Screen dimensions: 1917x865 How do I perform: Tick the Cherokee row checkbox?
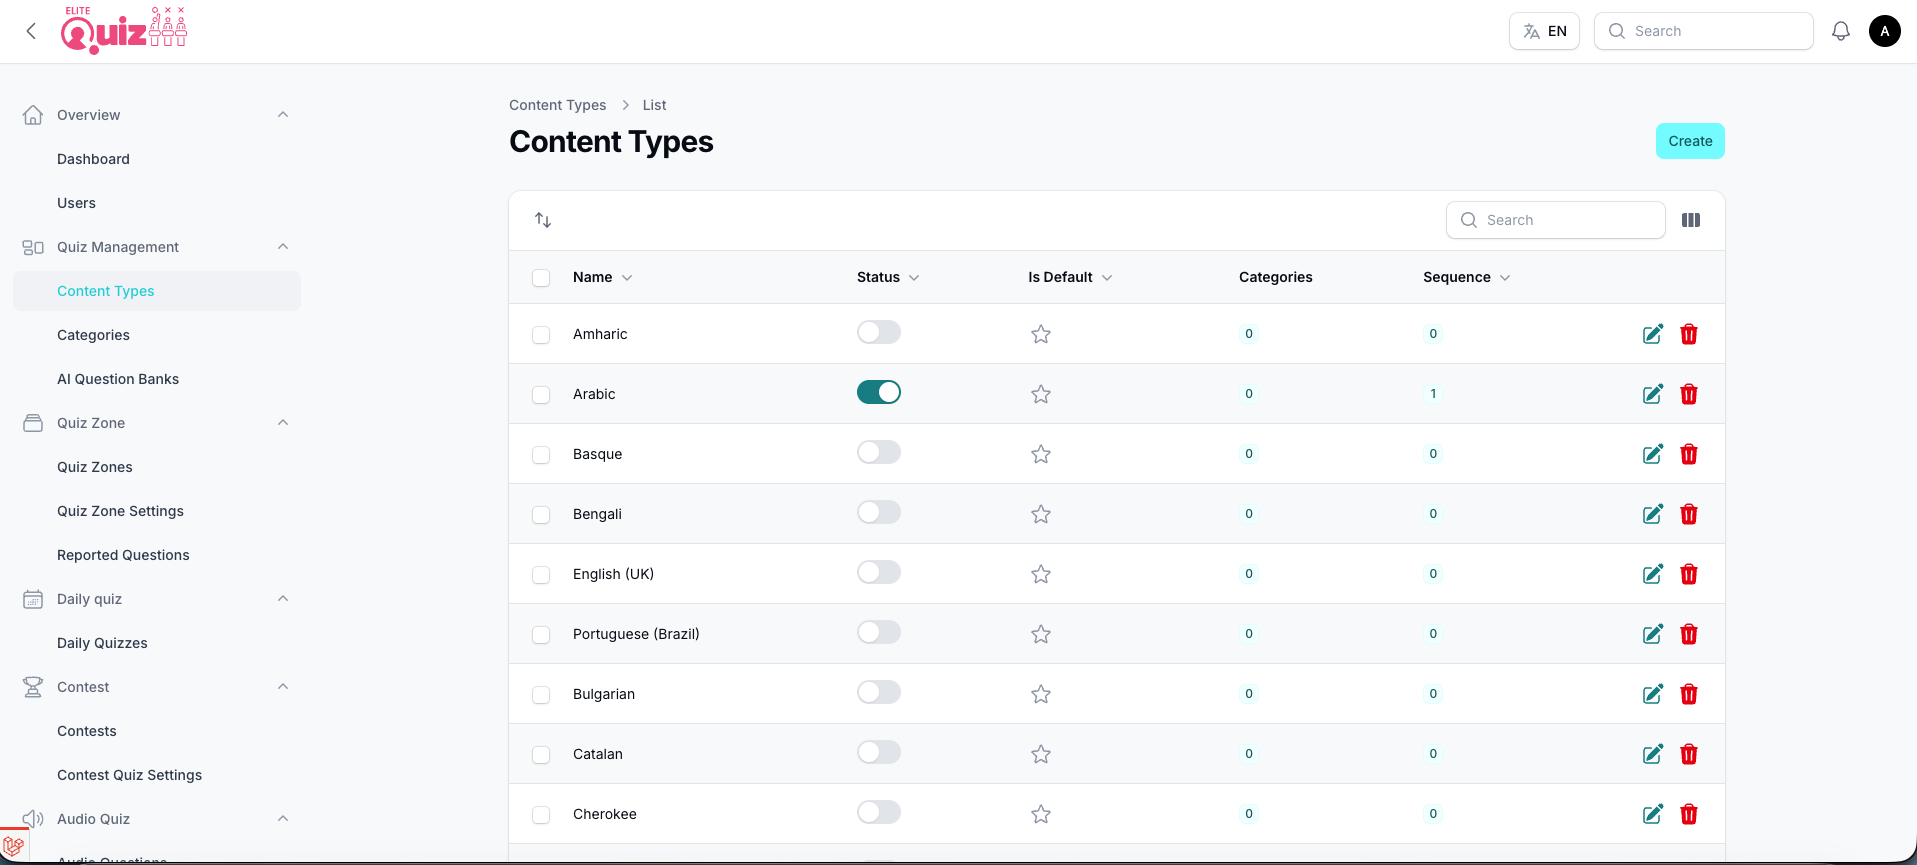(541, 815)
